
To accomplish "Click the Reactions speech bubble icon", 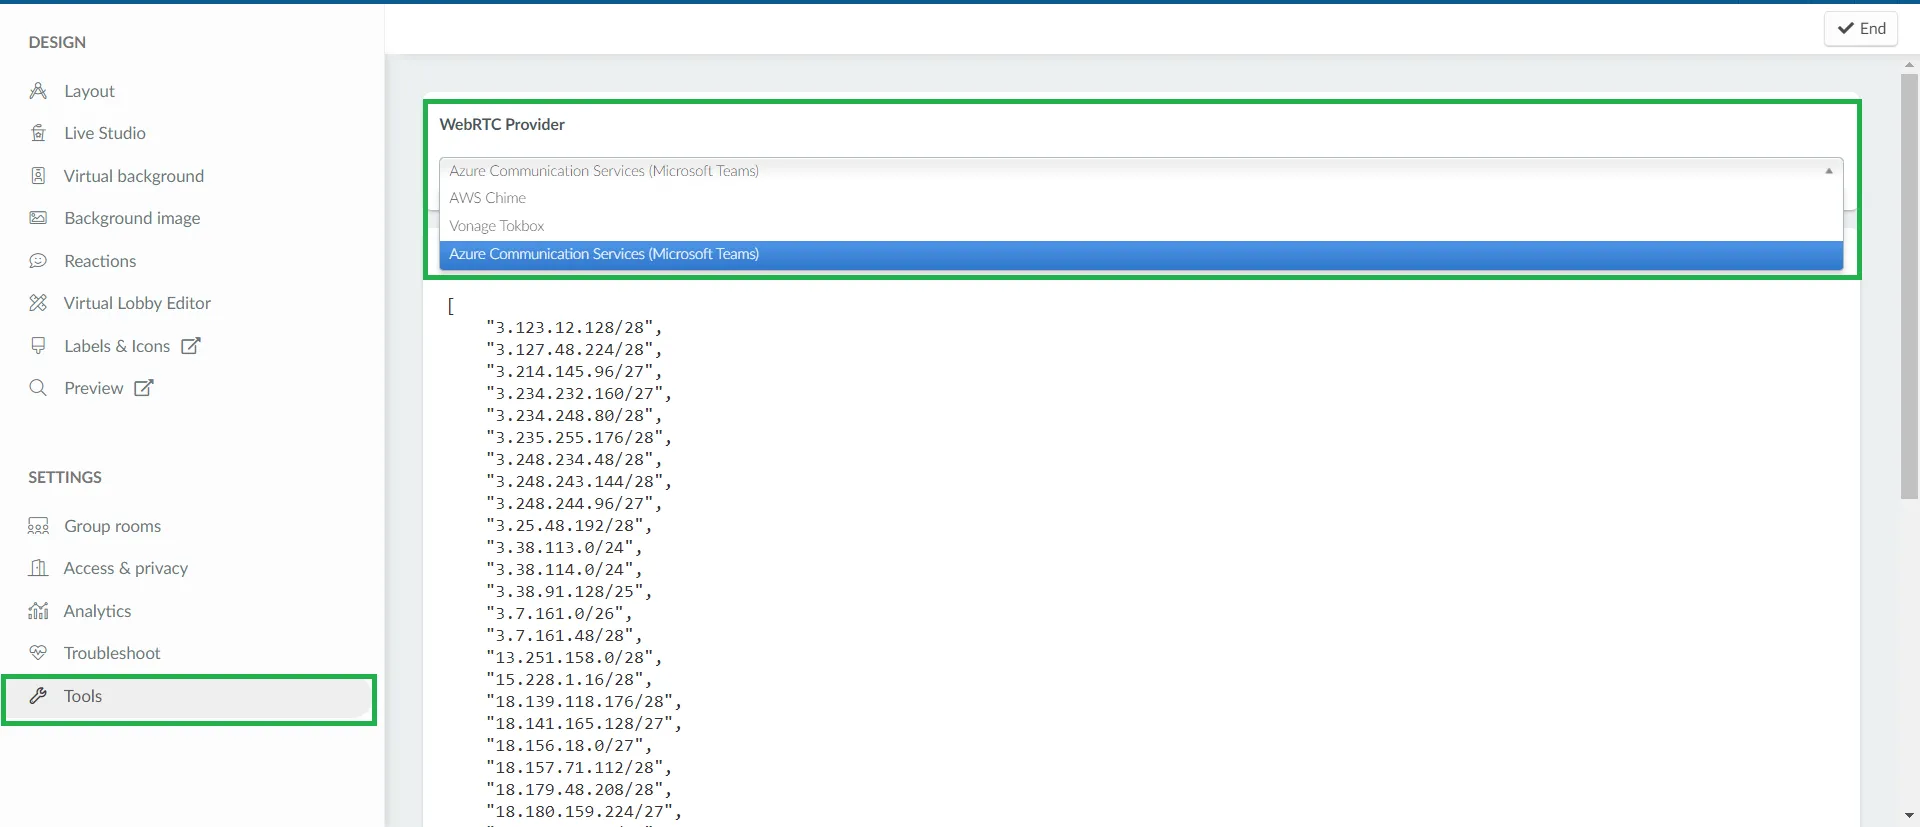I will [38, 261].
